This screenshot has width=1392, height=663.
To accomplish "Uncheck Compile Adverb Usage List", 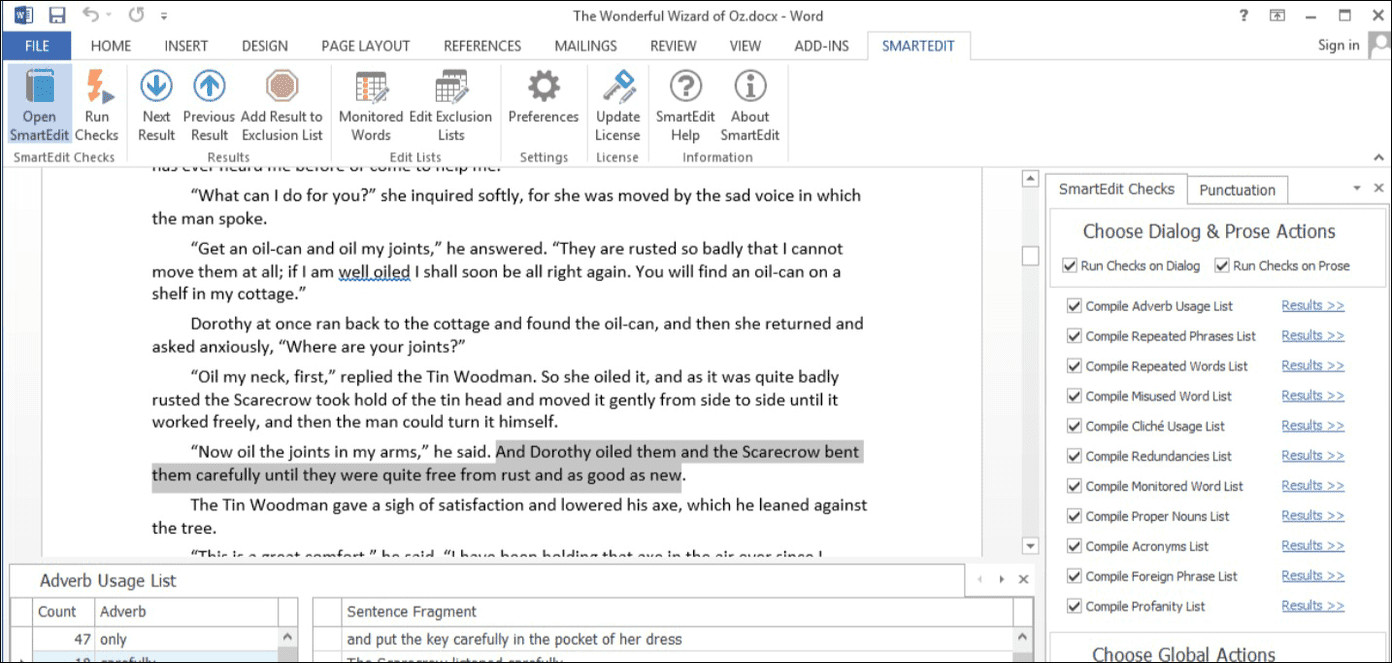I will [x=1074, y=306].
